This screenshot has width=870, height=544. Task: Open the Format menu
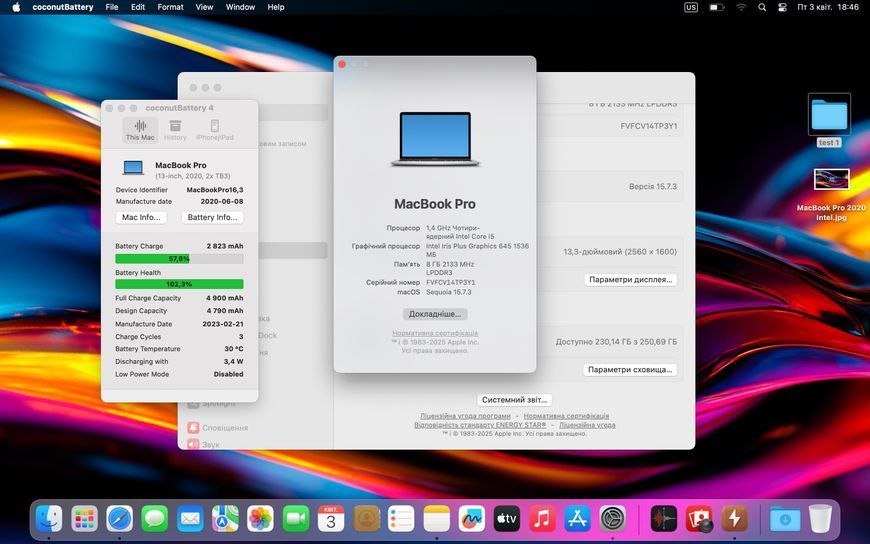(170, 7)
